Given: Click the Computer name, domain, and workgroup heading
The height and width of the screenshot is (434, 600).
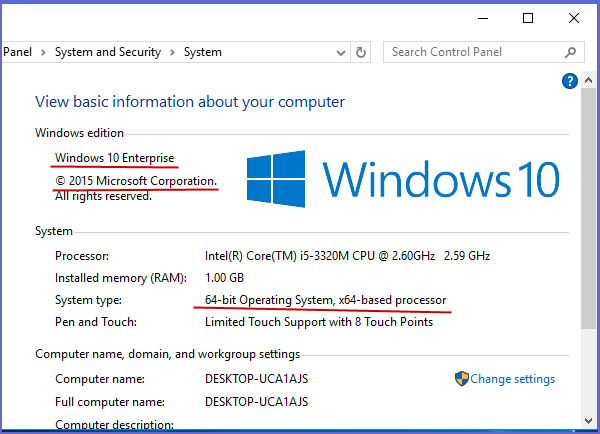Looking at the screenshot, I should [168, 354].
